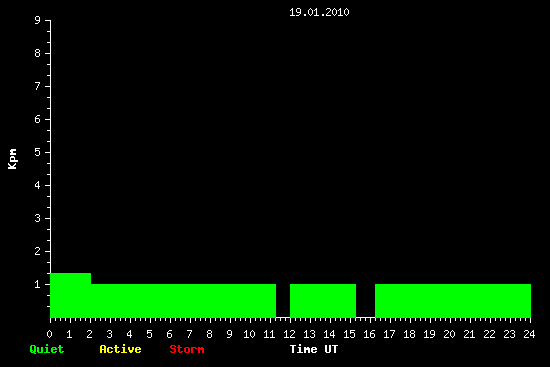Click the hour 20 label on time axis

click(449, 334)
